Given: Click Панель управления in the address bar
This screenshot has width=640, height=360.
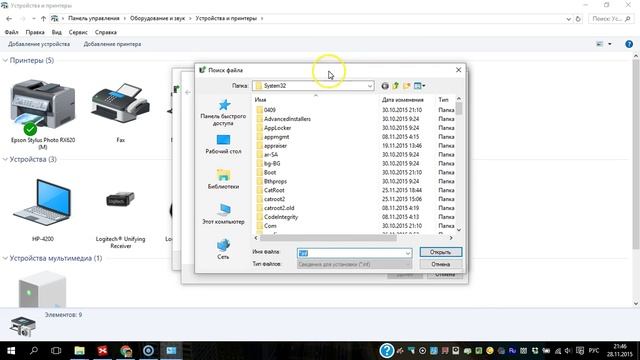Looking at the screenshot, I should (94, 18).
